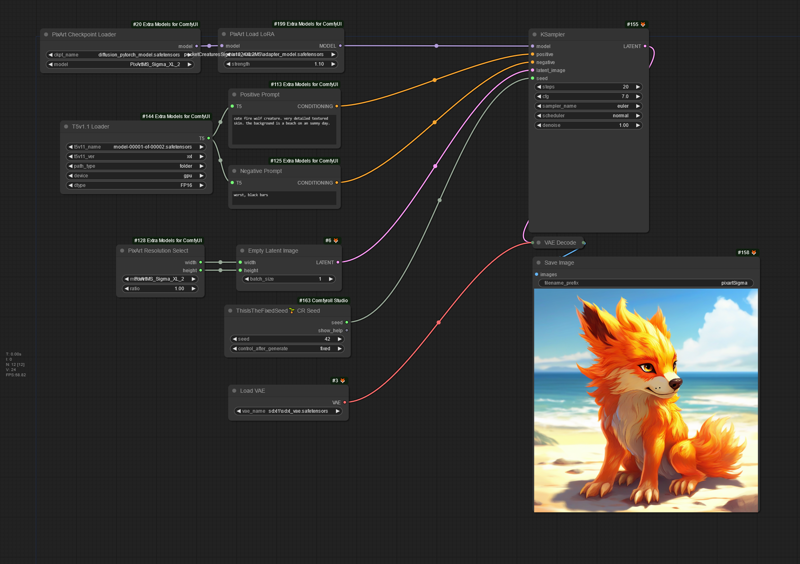Click the VAE output port on Load VAE
Image resolution: width=800 pixels, height=564 pixels.
point(345,403)
